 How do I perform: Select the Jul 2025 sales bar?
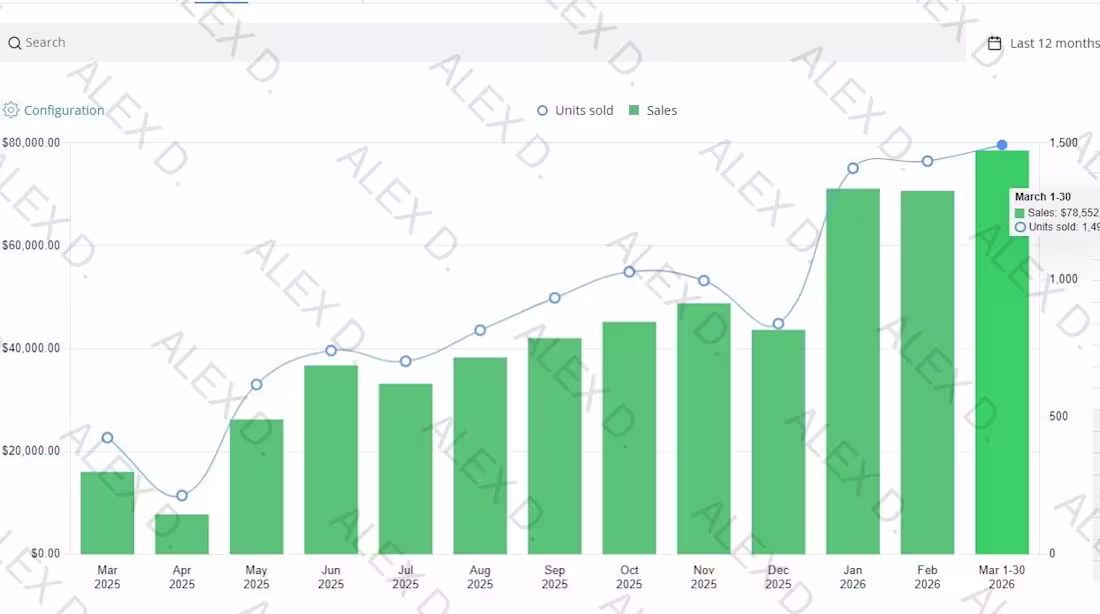coord(405,469)
